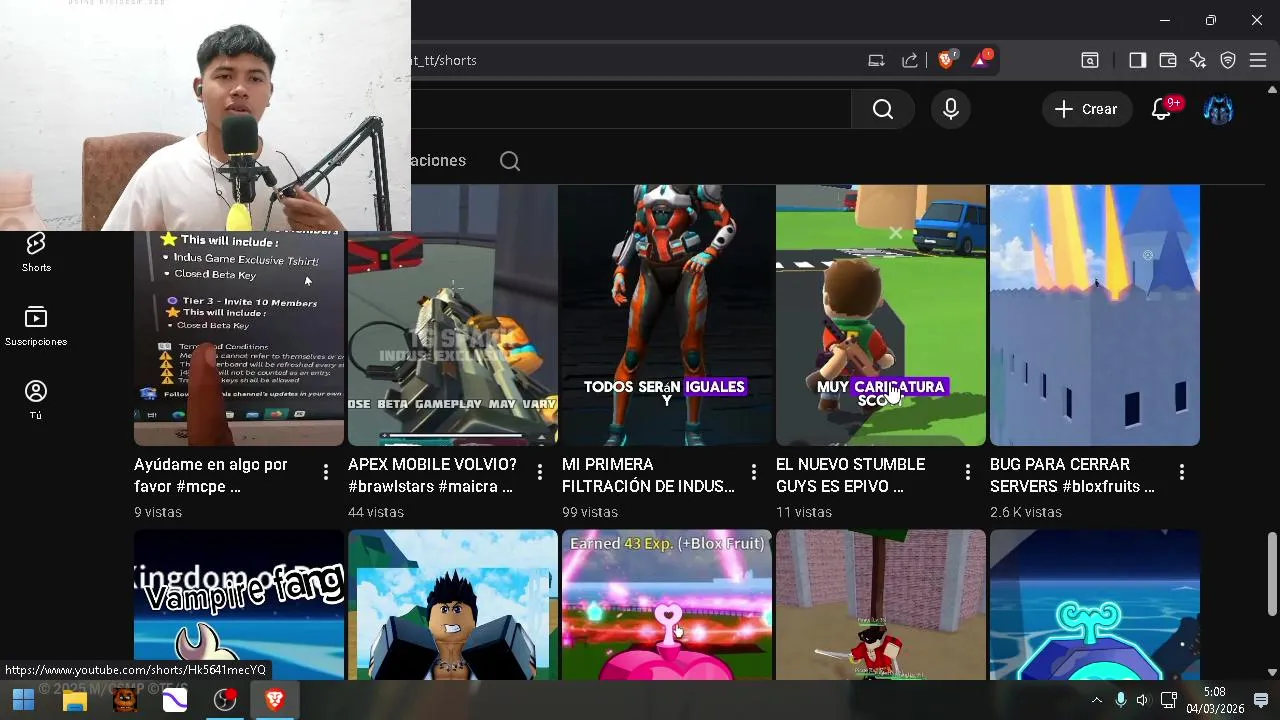Open Windows notification center icon
Screen dimensions: 1280x720
coord(1261,700)
